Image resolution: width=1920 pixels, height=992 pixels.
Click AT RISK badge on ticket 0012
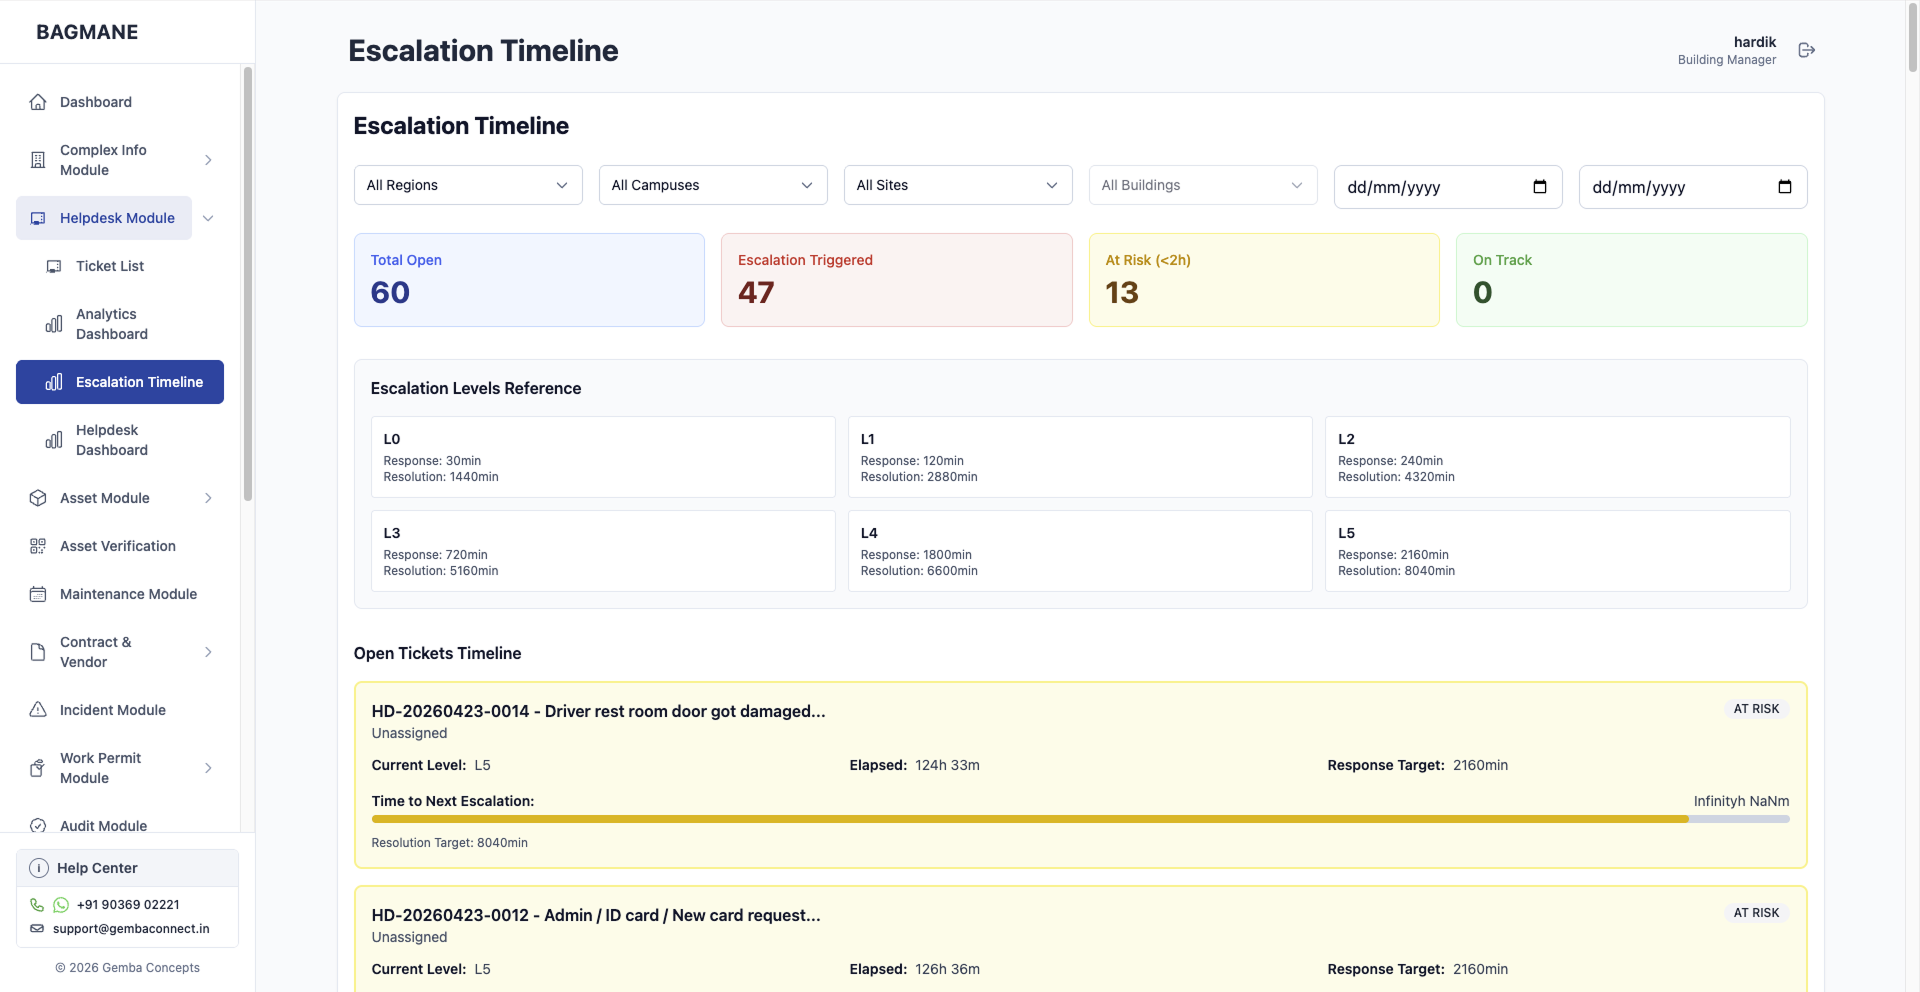pyautogui.click(x=1756, y=913)
